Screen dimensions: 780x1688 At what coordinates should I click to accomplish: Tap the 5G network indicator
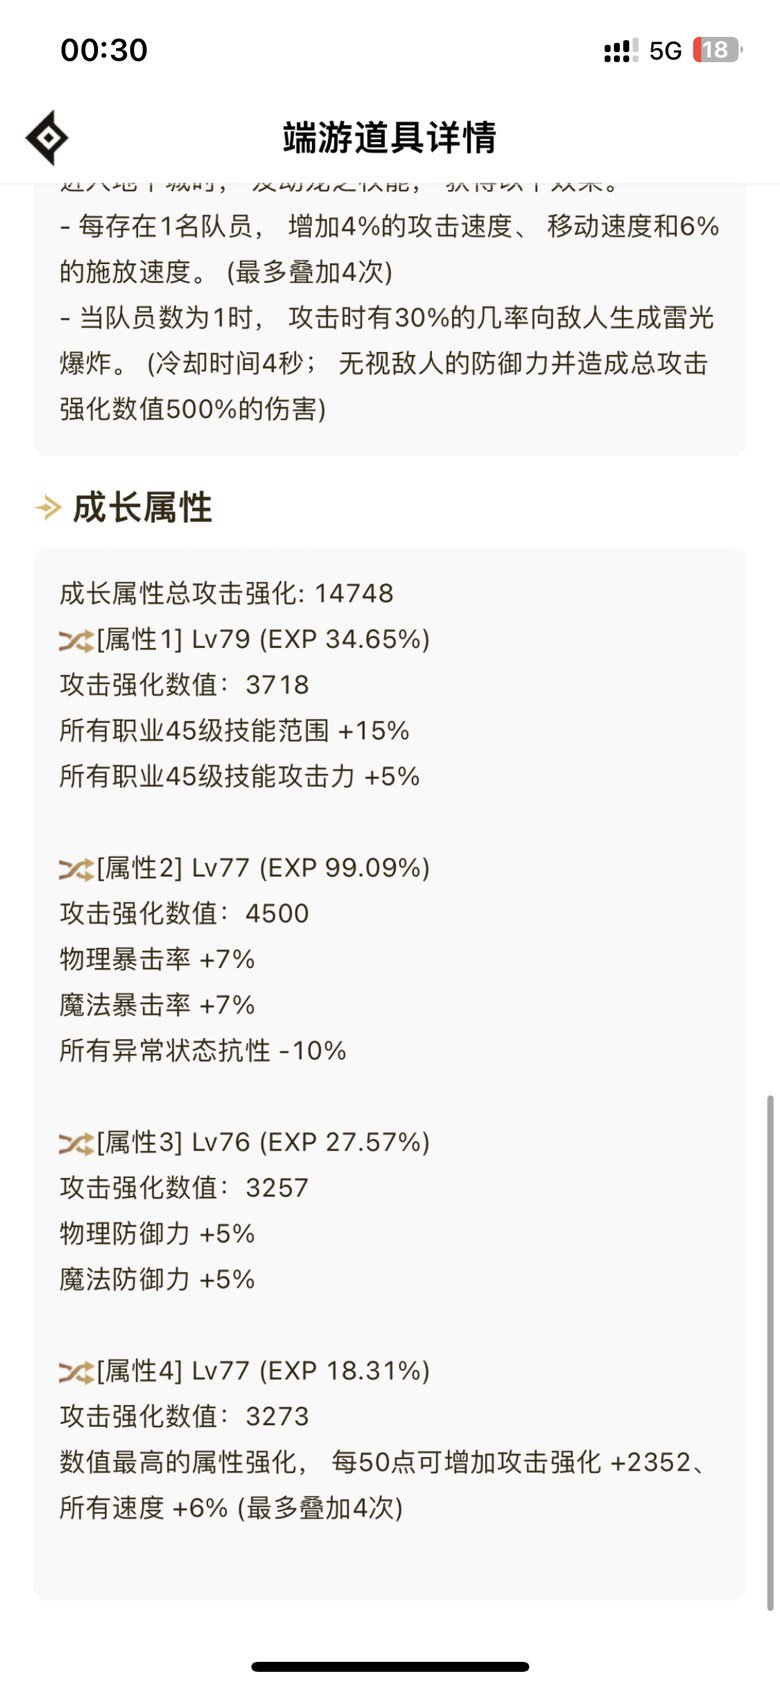coord(665,51)
